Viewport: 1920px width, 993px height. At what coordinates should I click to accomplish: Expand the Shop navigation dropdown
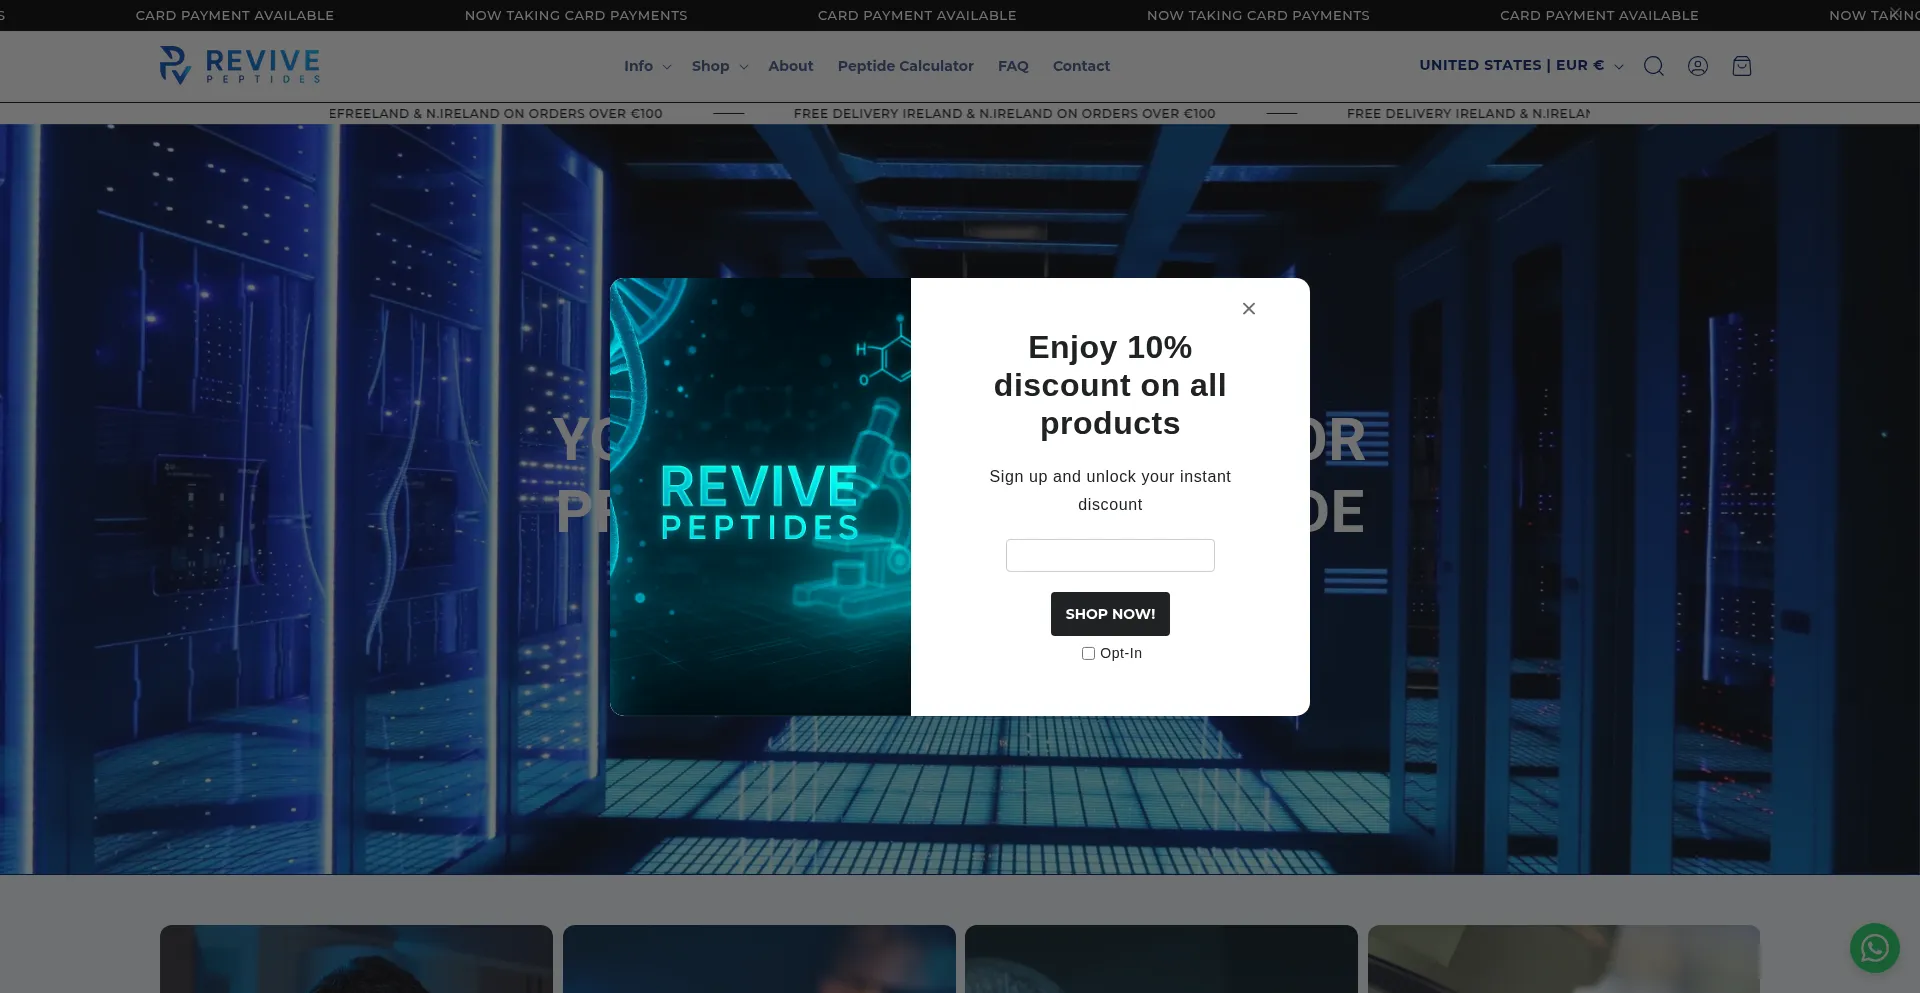pos(718,66)
